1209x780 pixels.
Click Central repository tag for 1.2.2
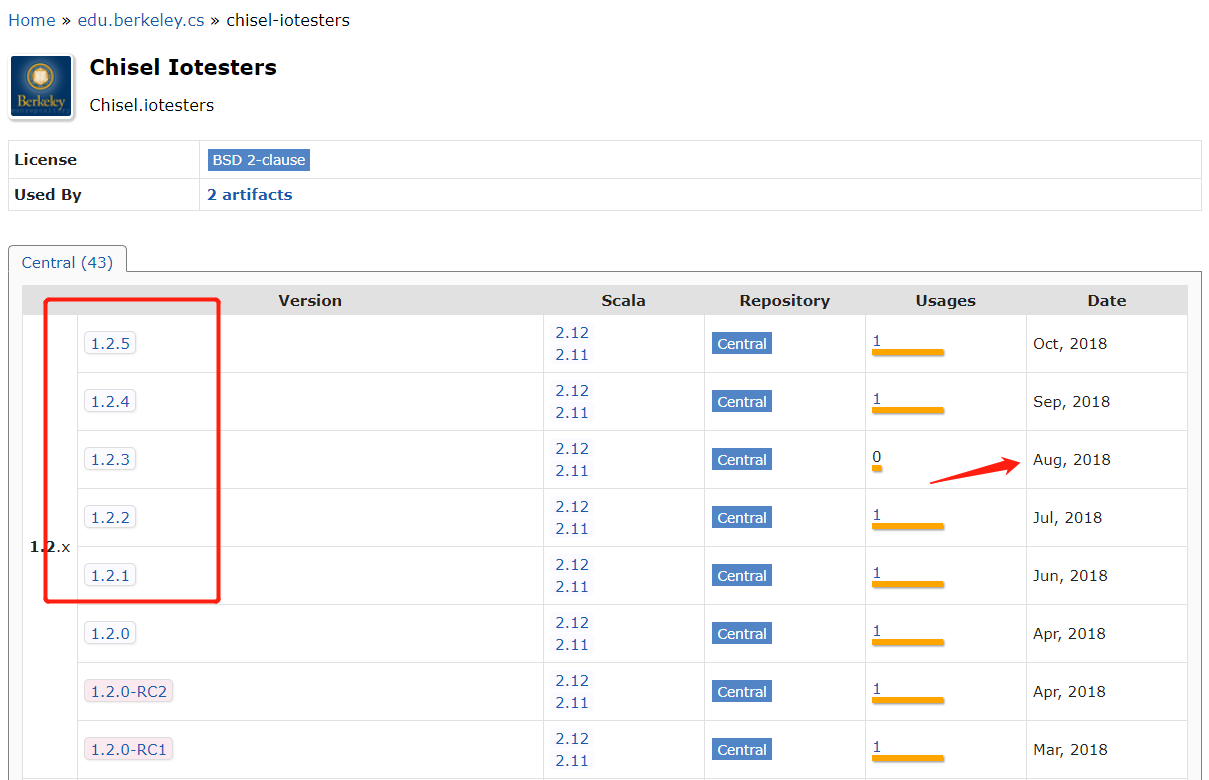(742, 518)
